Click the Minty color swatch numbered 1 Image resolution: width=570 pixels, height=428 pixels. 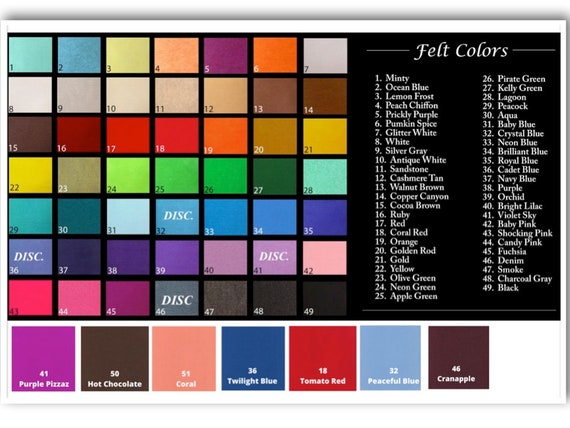pos(31,55)
